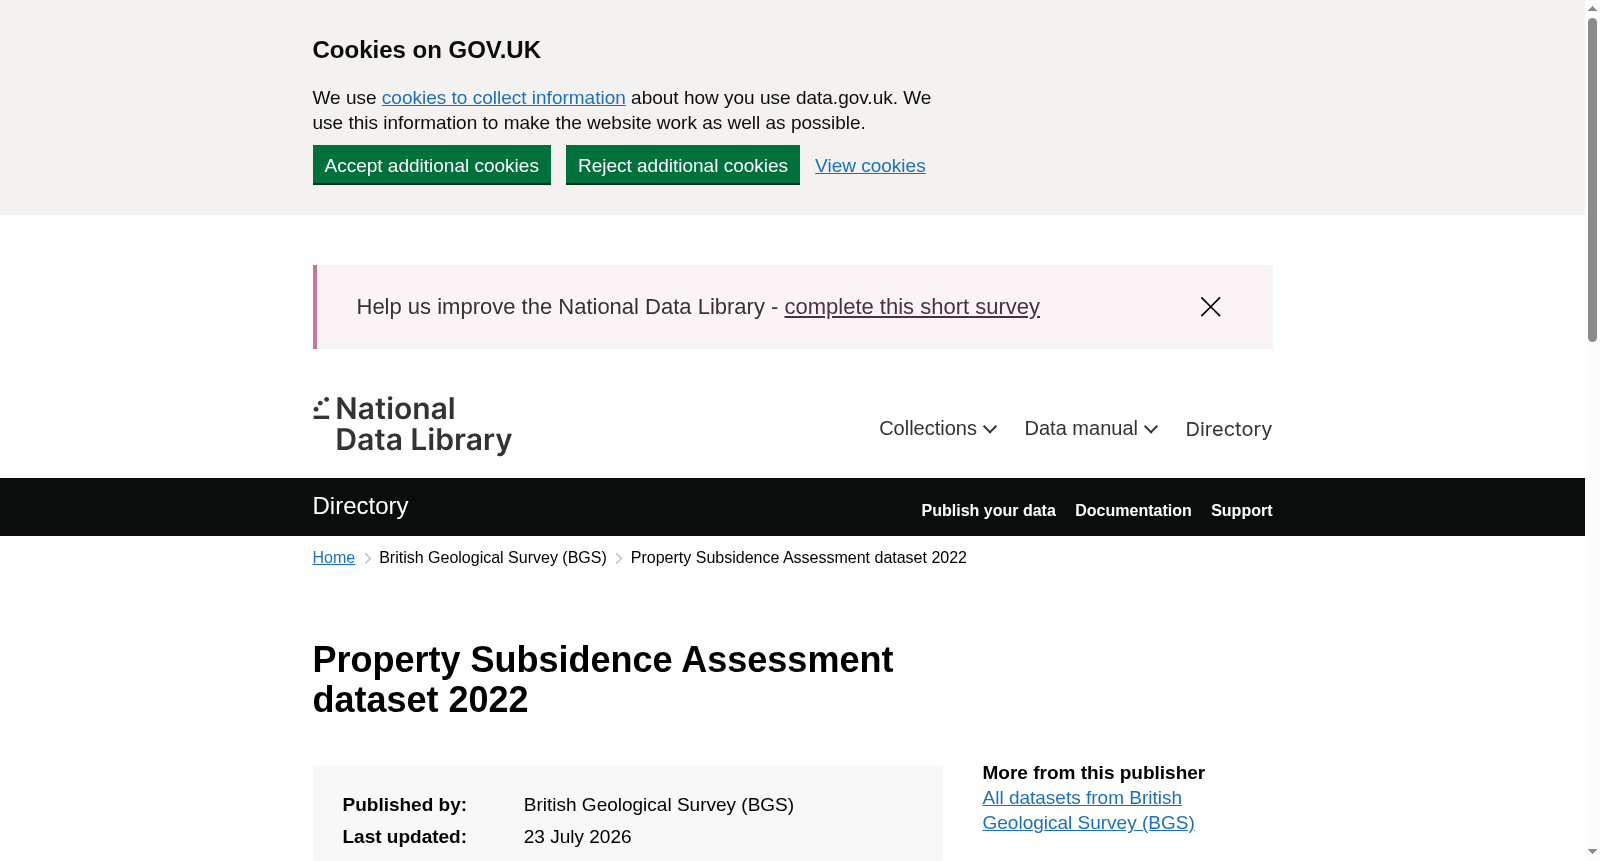Click the date 23 July 2026

point(578,837)
